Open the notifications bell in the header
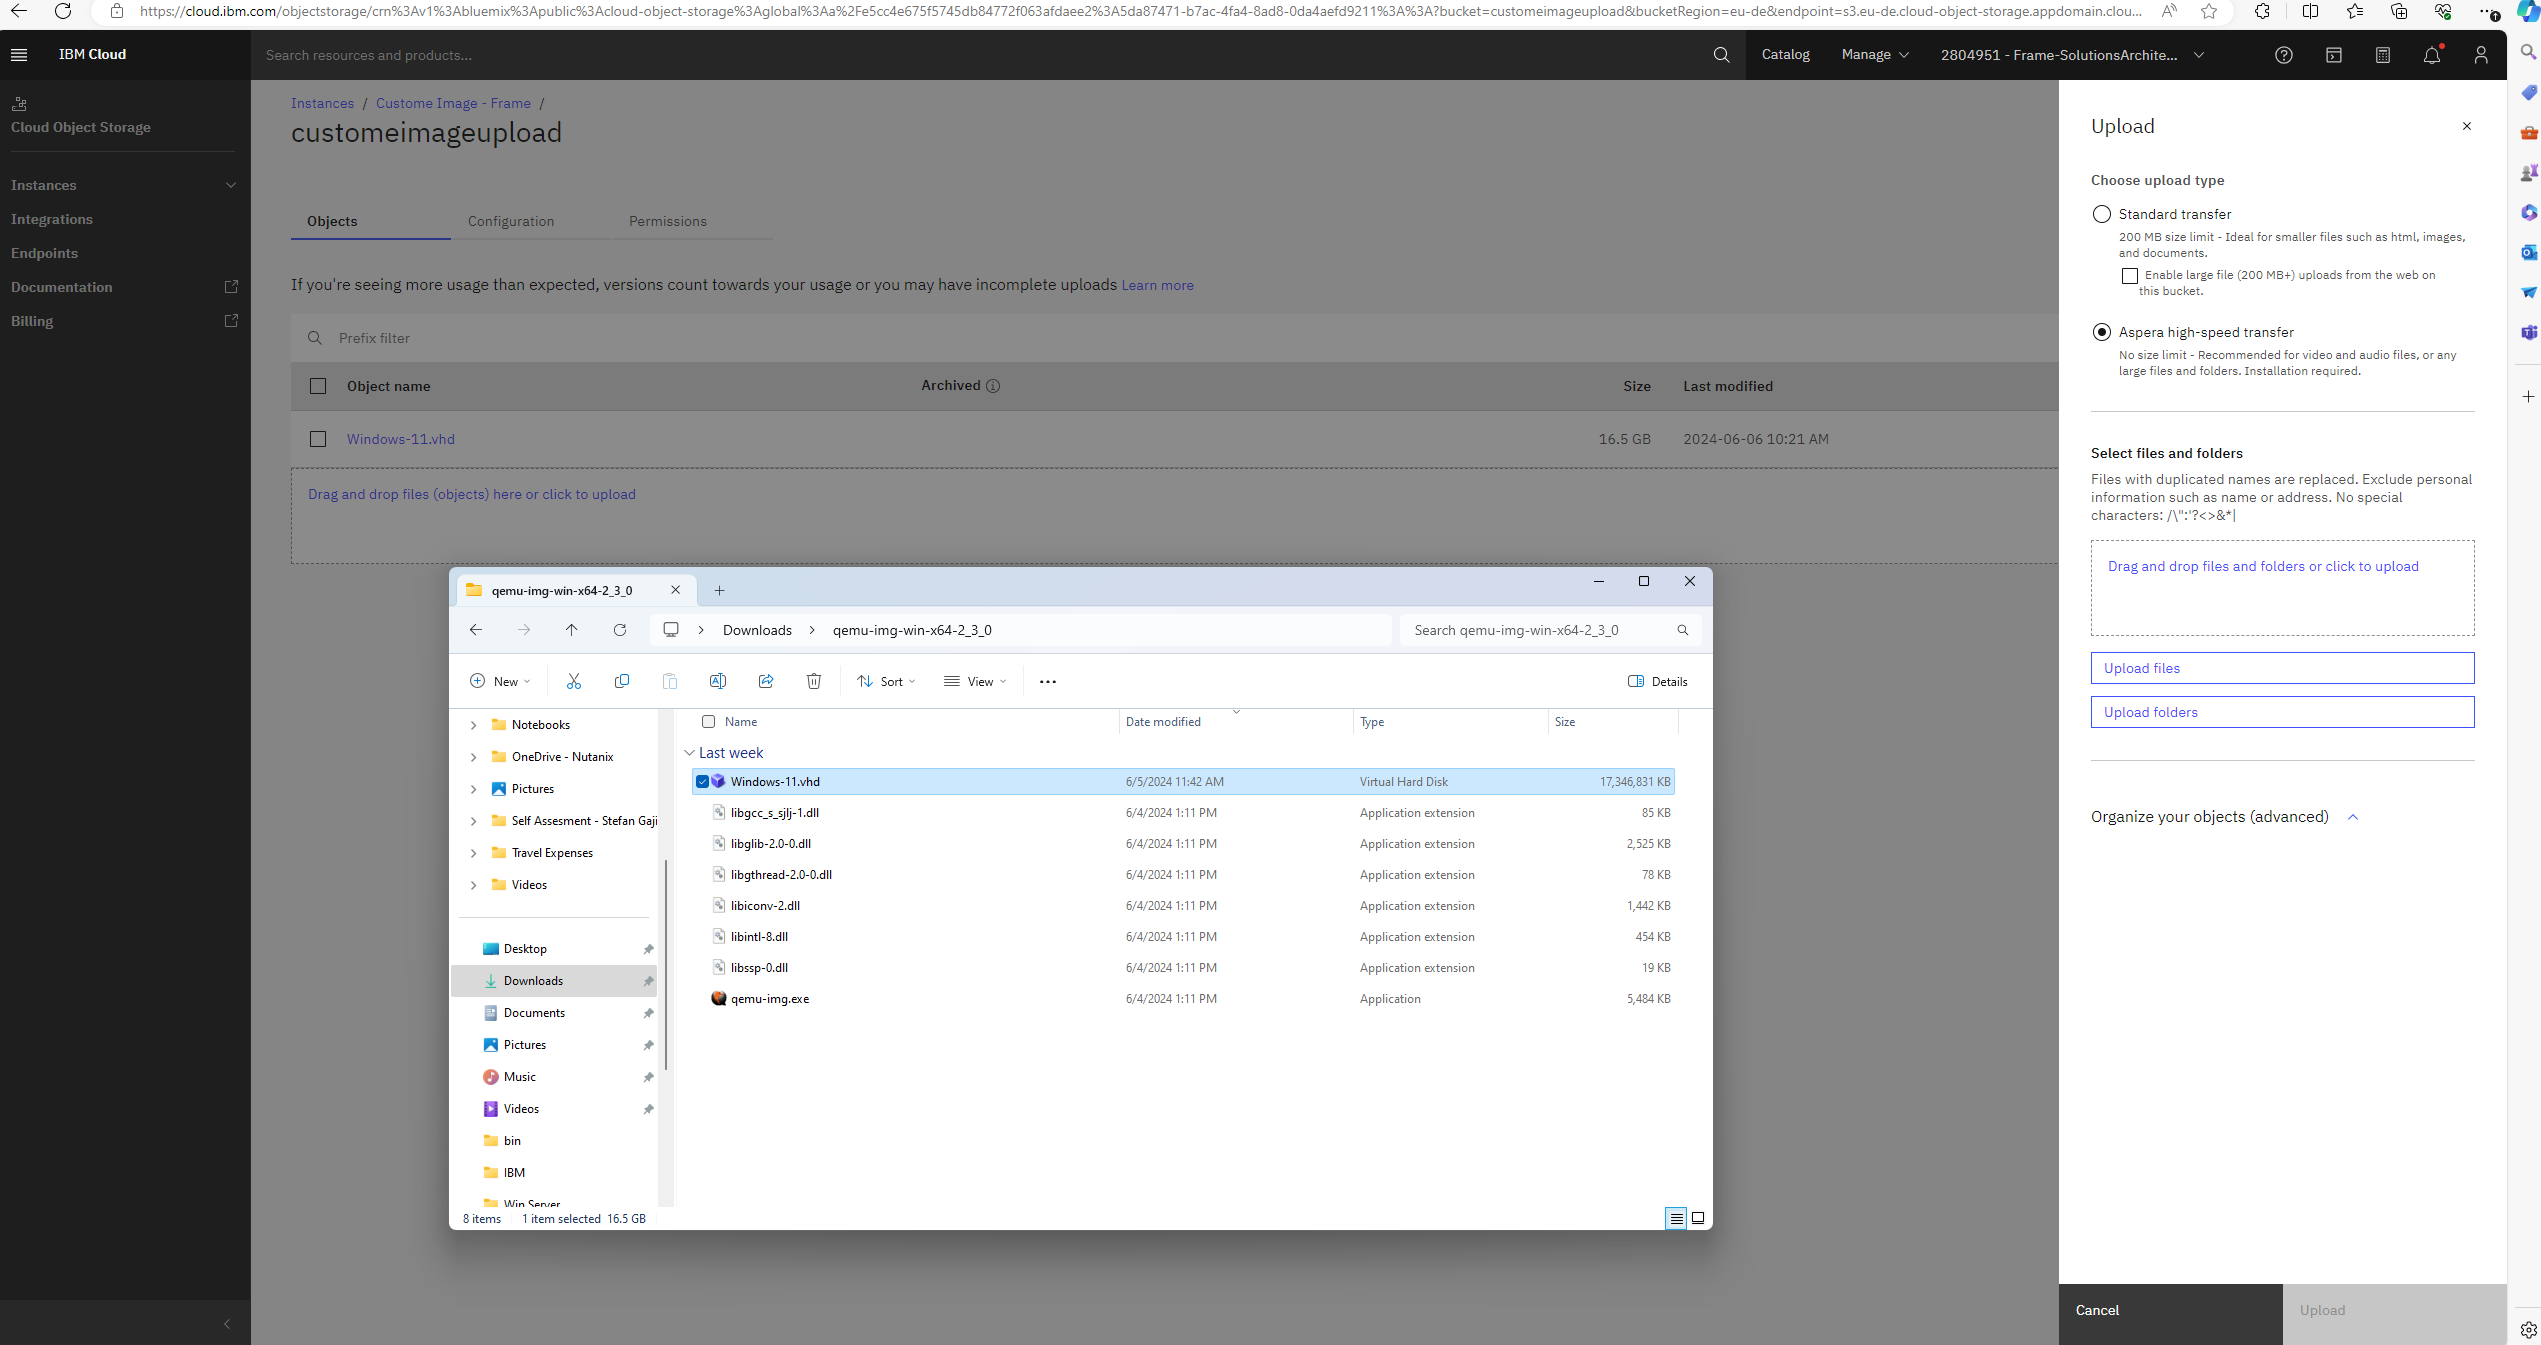2541x1345 pixels. 2432,55
